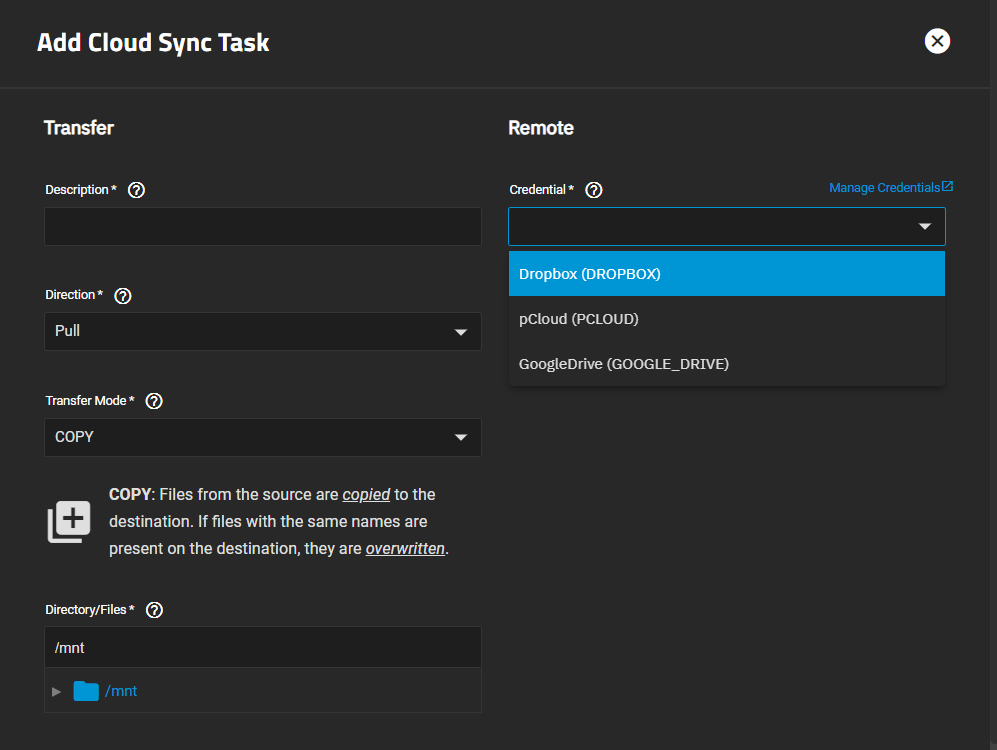Close the Add Cloud Sync Task panel
The width and height of the screenshot is (997, 750).
(x=937, y=41)
